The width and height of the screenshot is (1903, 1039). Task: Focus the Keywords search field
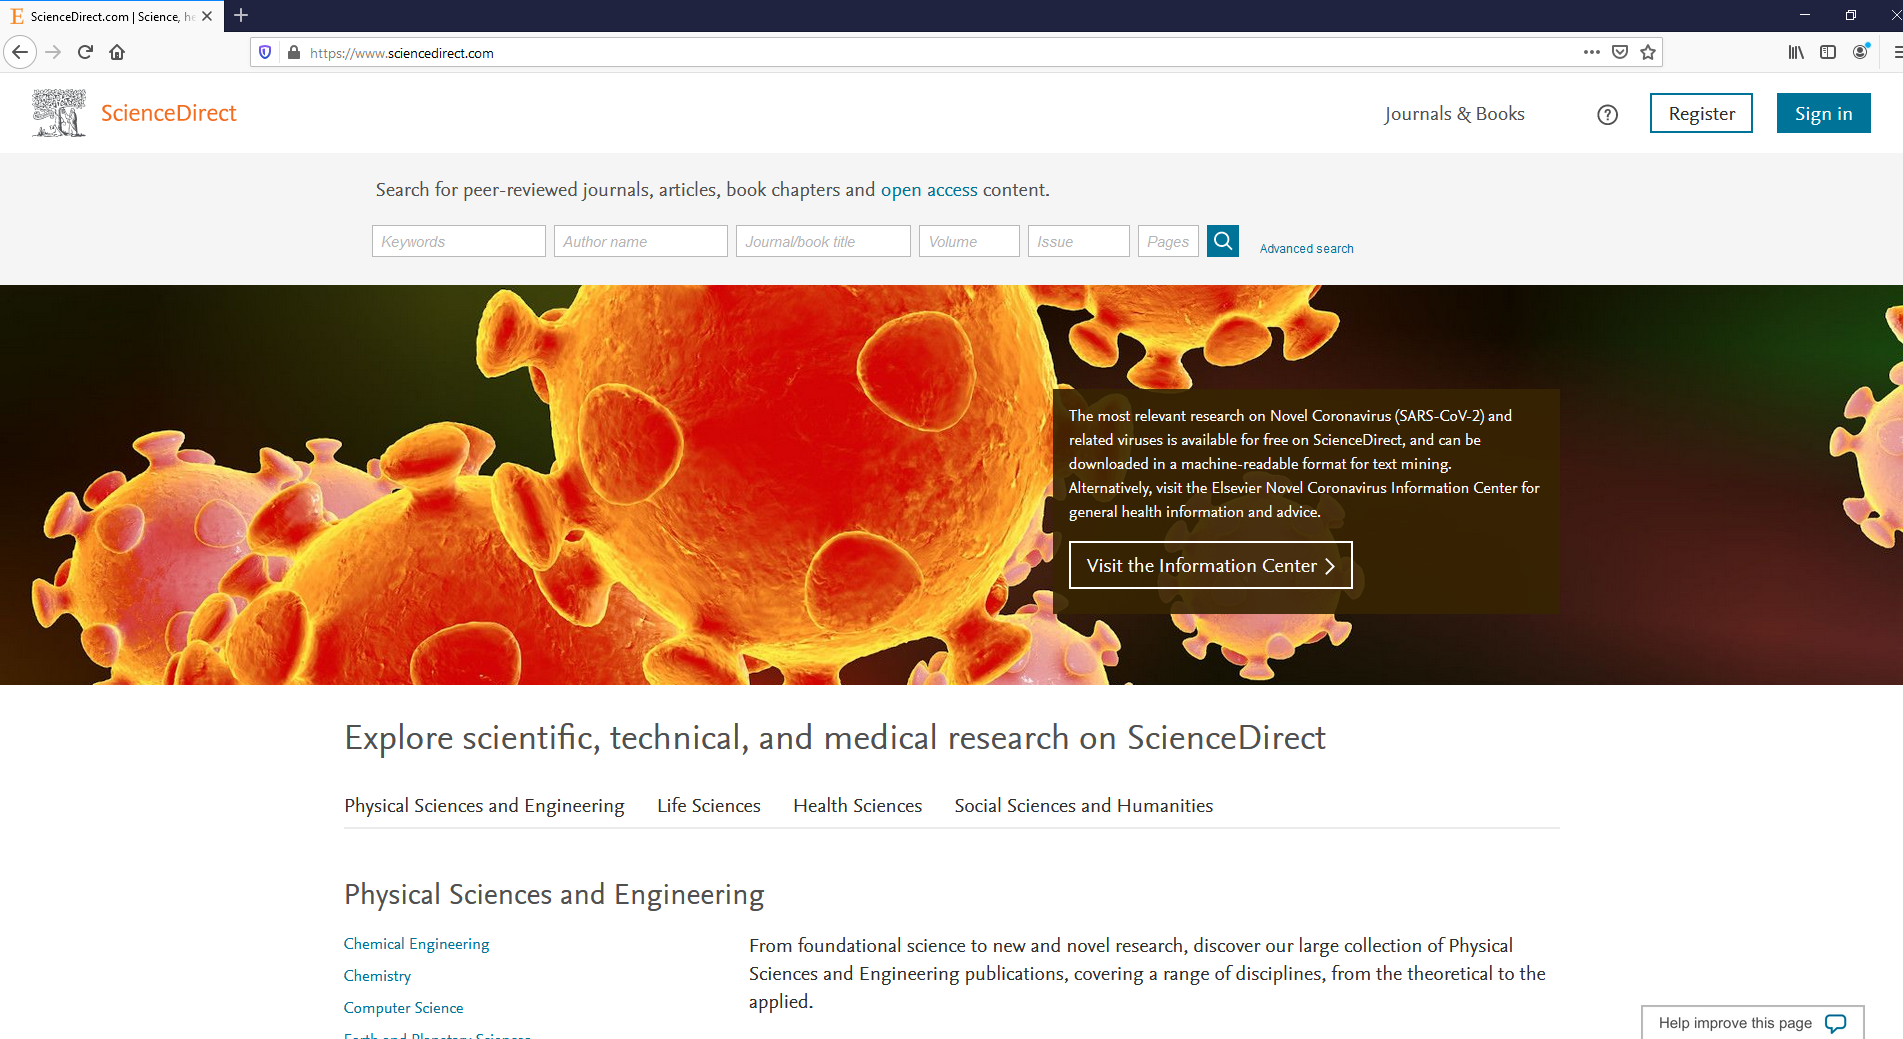(x=458, y=241)
